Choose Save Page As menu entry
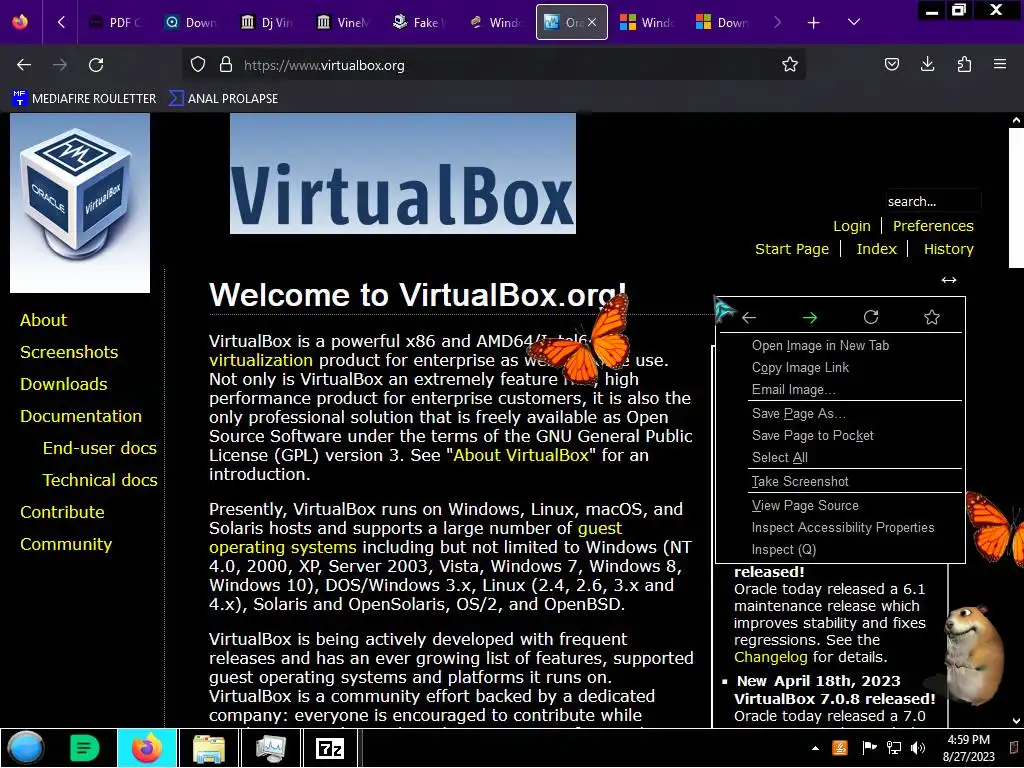Screen dimensions: 1024x768 (x=840, y=413)
